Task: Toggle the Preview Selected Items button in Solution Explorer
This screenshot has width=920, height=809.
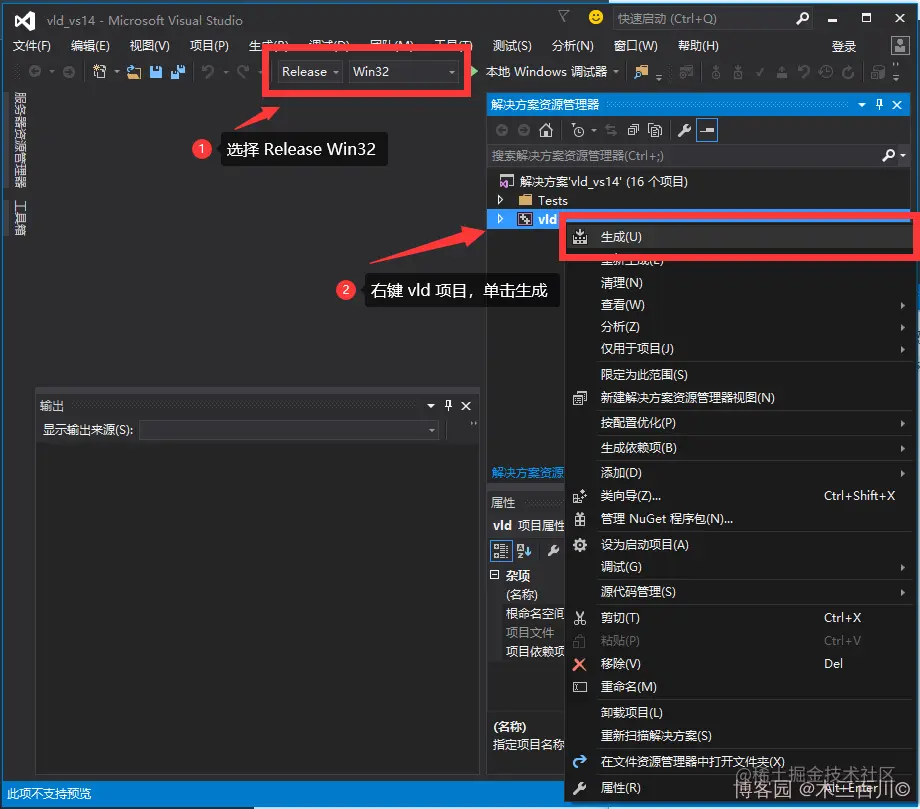Action: point(707,130)
